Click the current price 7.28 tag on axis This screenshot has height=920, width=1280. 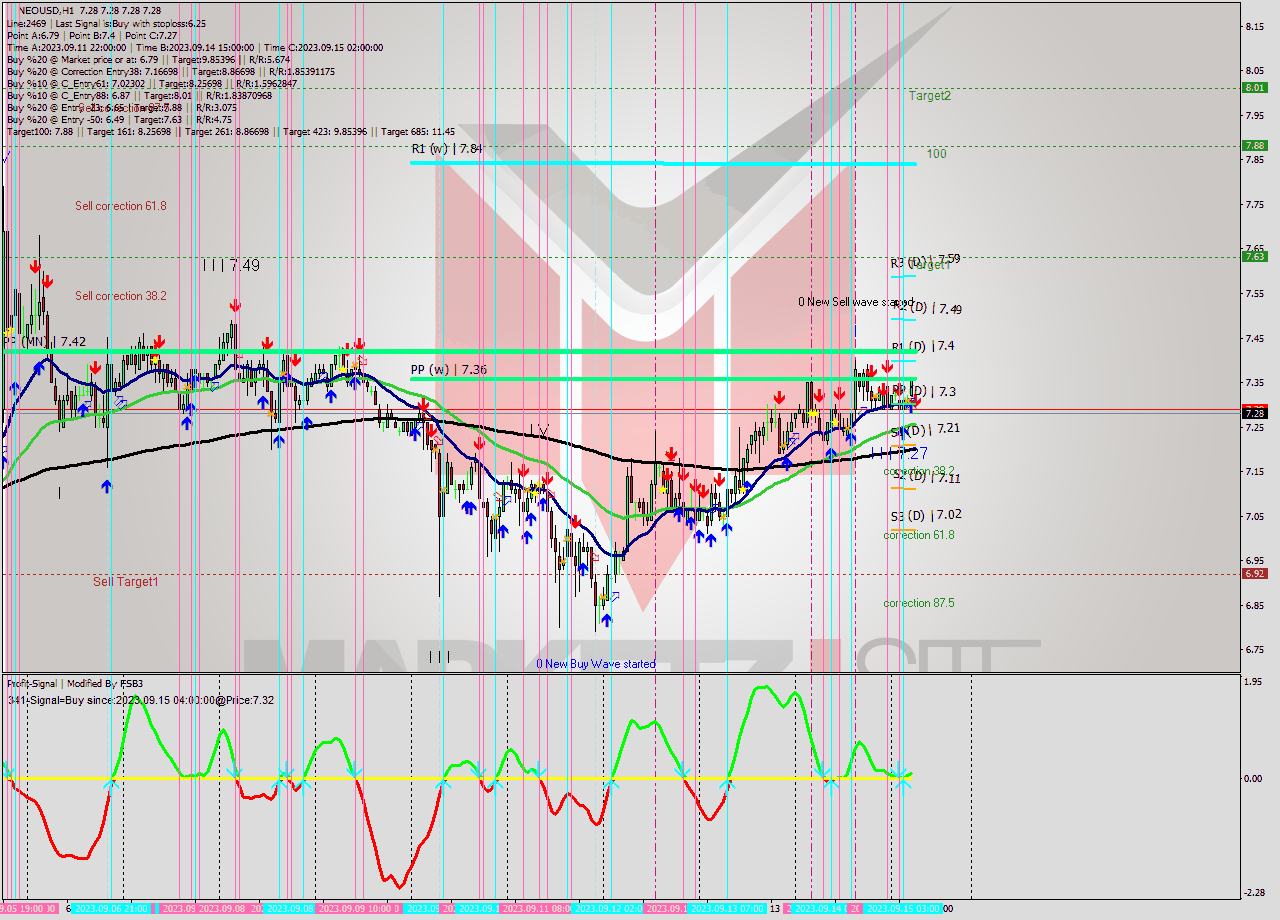1254,412
